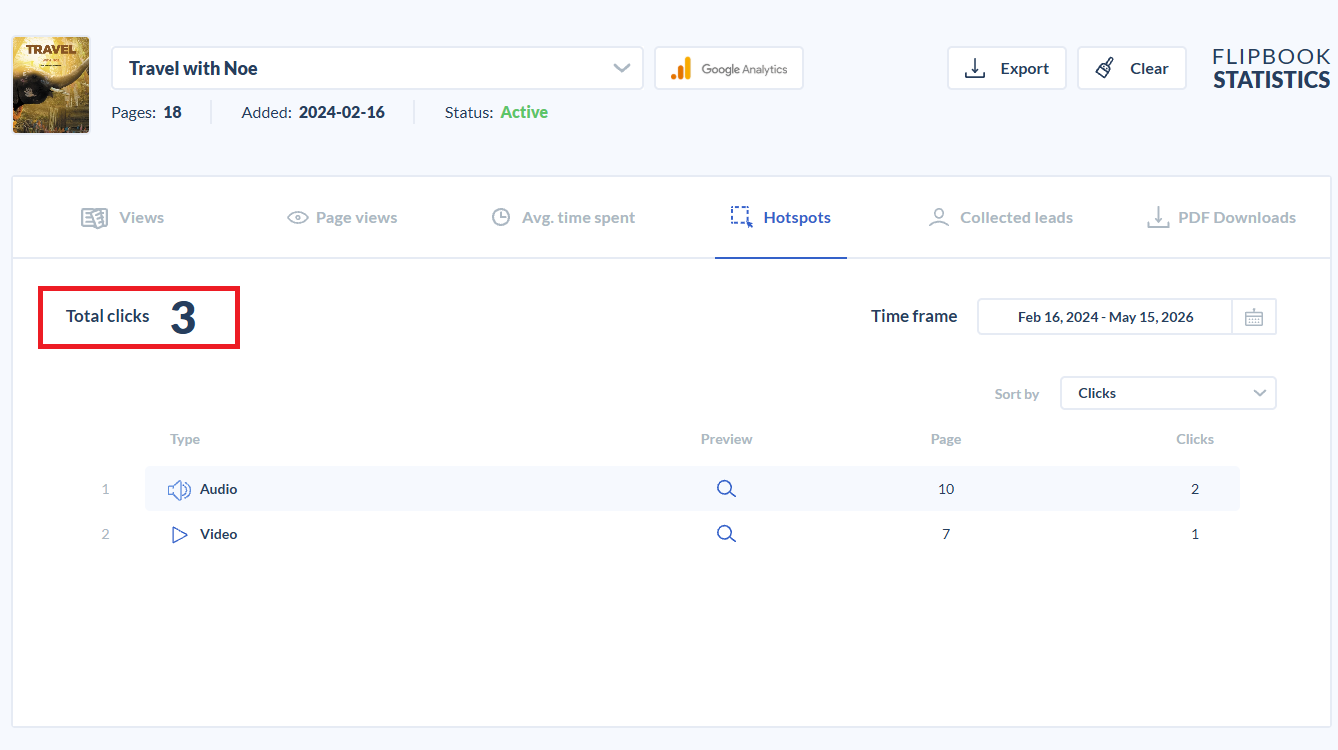The image size is (1338, 750).
Task: Preview the Audio hotspot with magnifier icon
Action: [726, 489]
